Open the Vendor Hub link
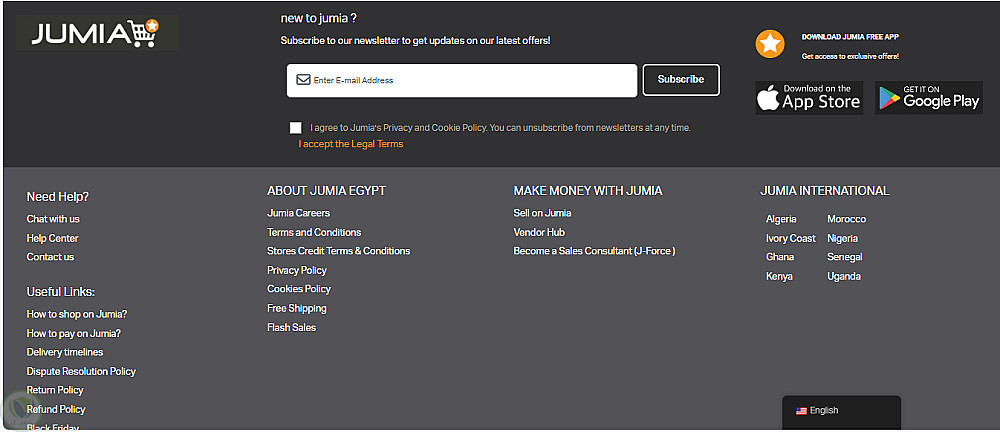 pos(539,232)
